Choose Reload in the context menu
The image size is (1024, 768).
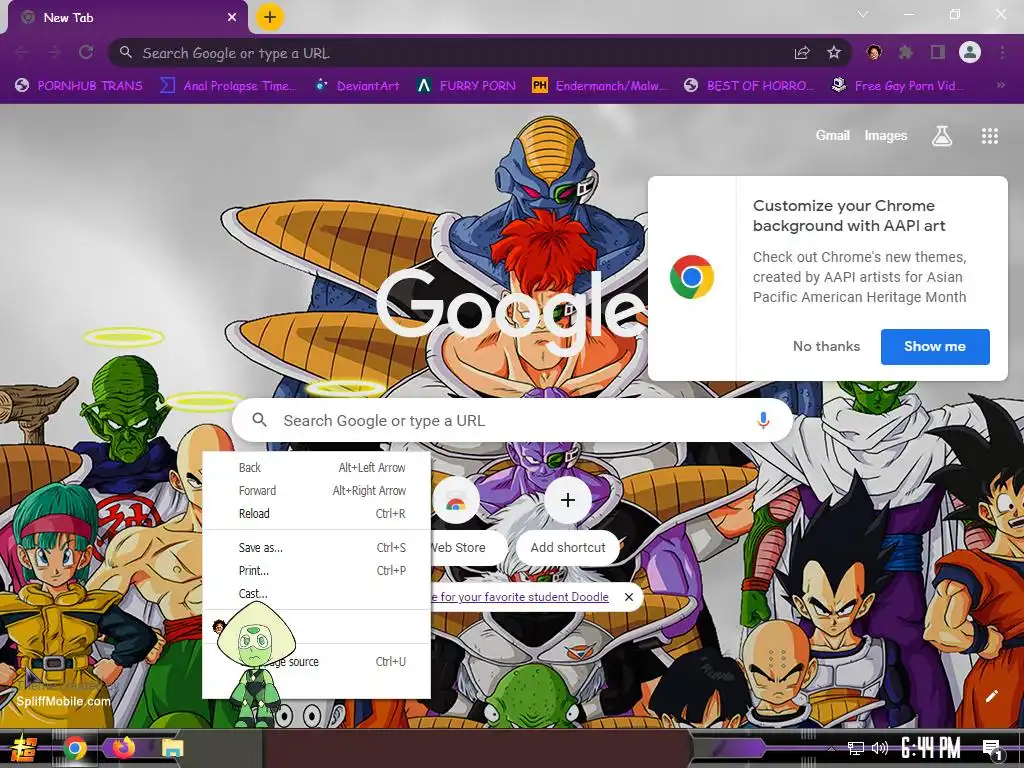click(x=316, y=513)
